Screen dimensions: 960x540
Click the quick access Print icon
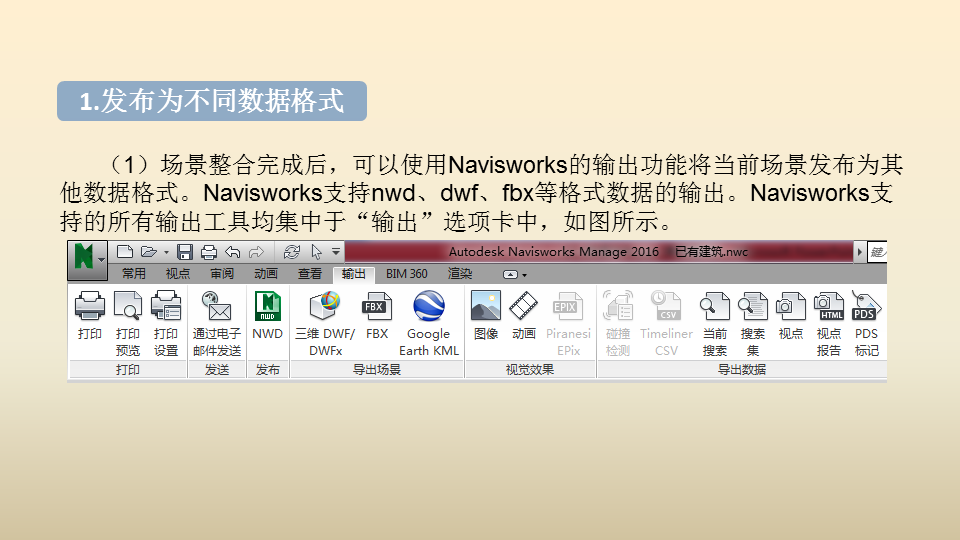[x=209, y=252]
